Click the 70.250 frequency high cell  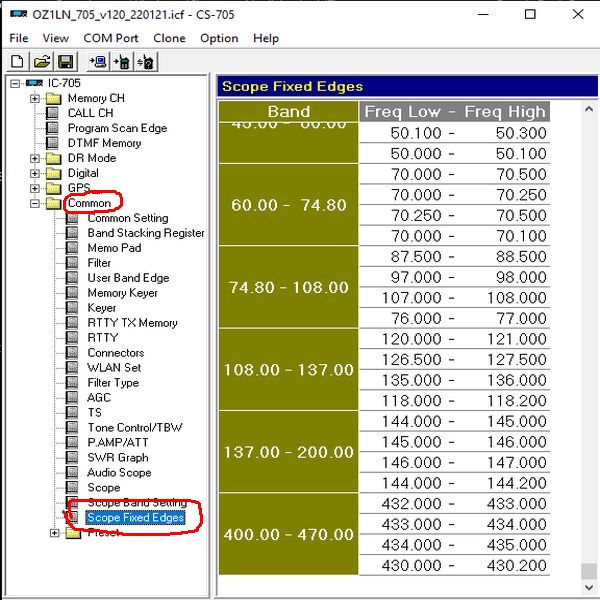pyautogui.click(x=521, y=195)
